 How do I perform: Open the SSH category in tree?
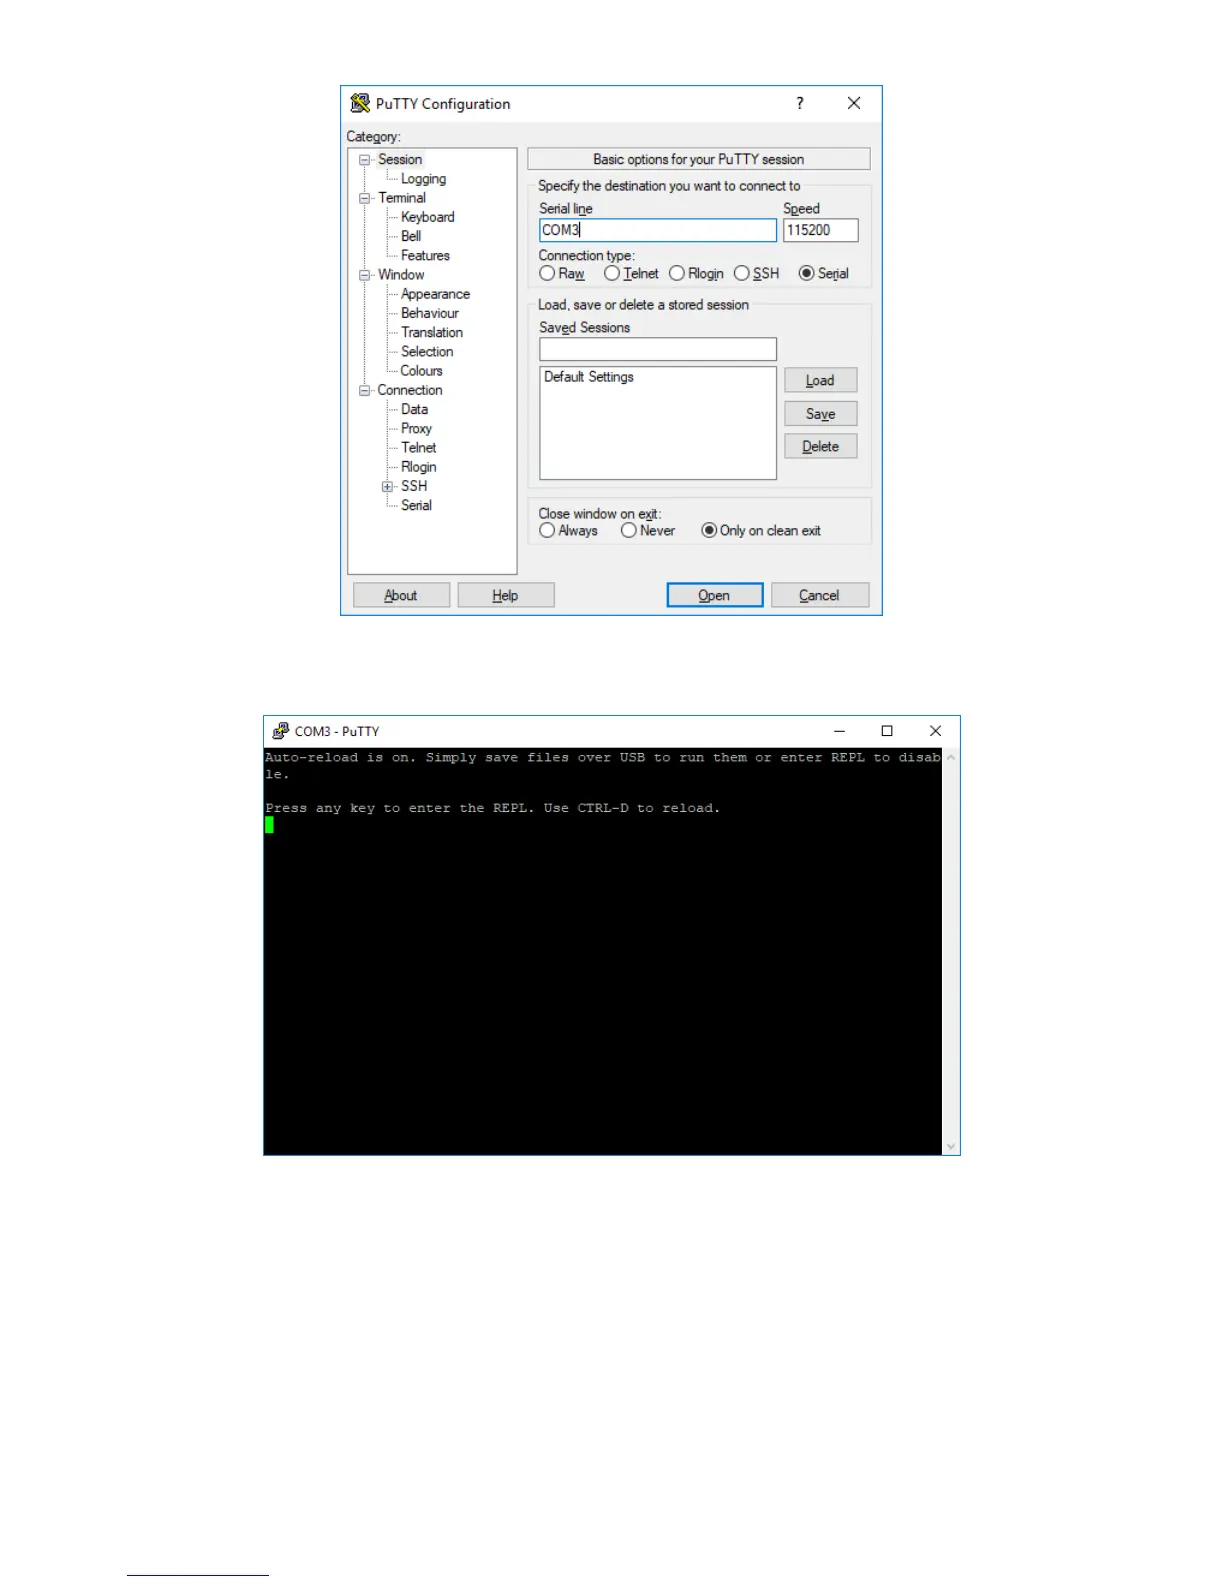[x=414, y=486]
